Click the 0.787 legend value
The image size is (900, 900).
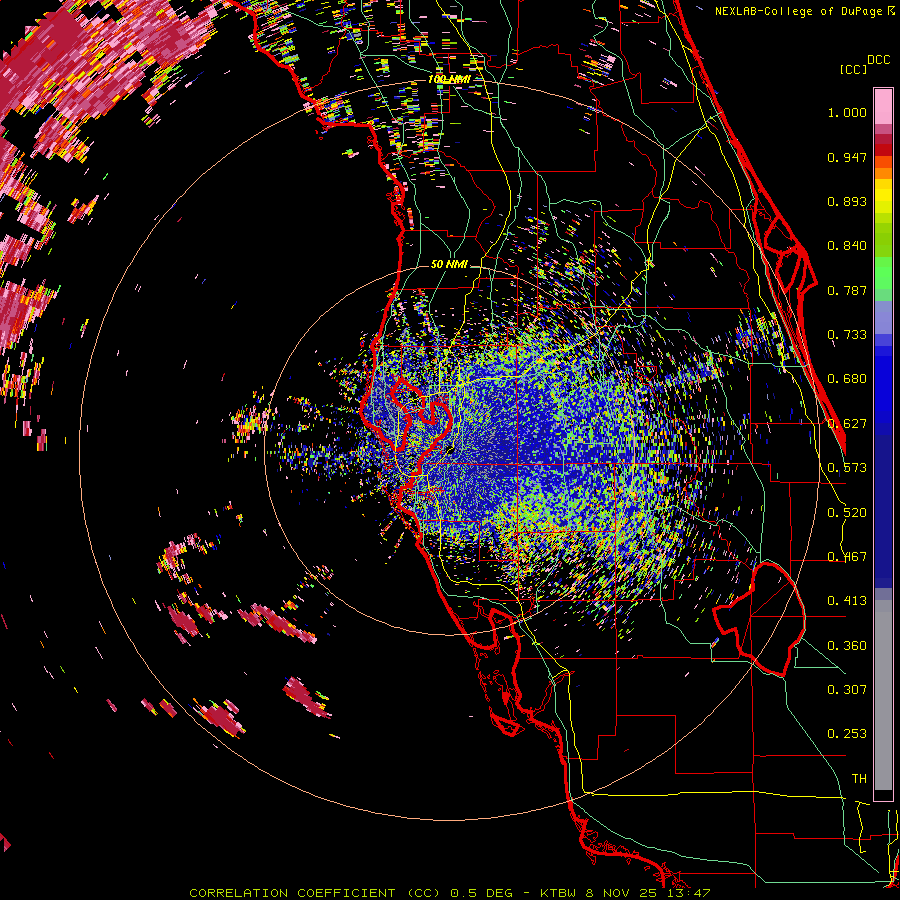847,290
